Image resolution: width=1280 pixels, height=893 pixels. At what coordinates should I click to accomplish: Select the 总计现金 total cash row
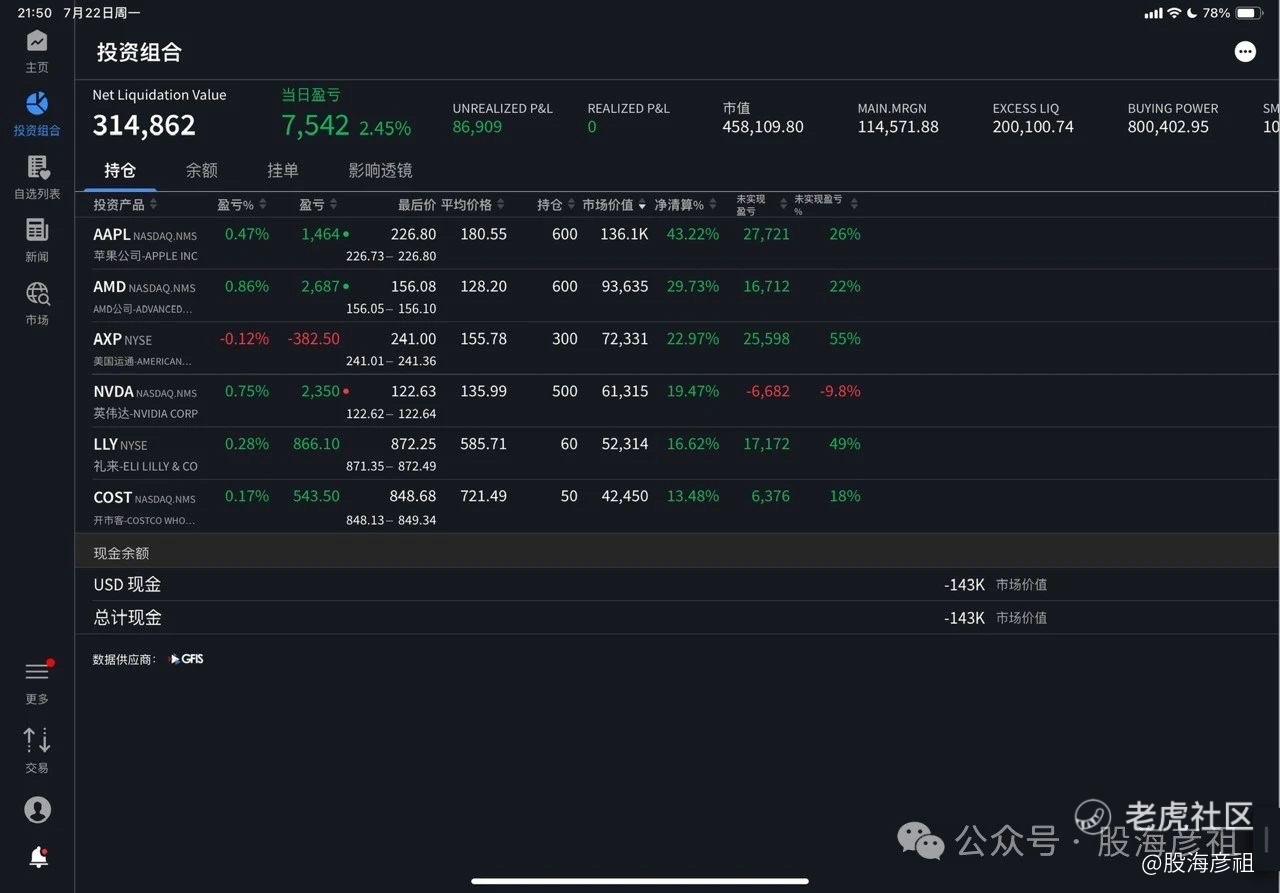(x=677, y=618)
